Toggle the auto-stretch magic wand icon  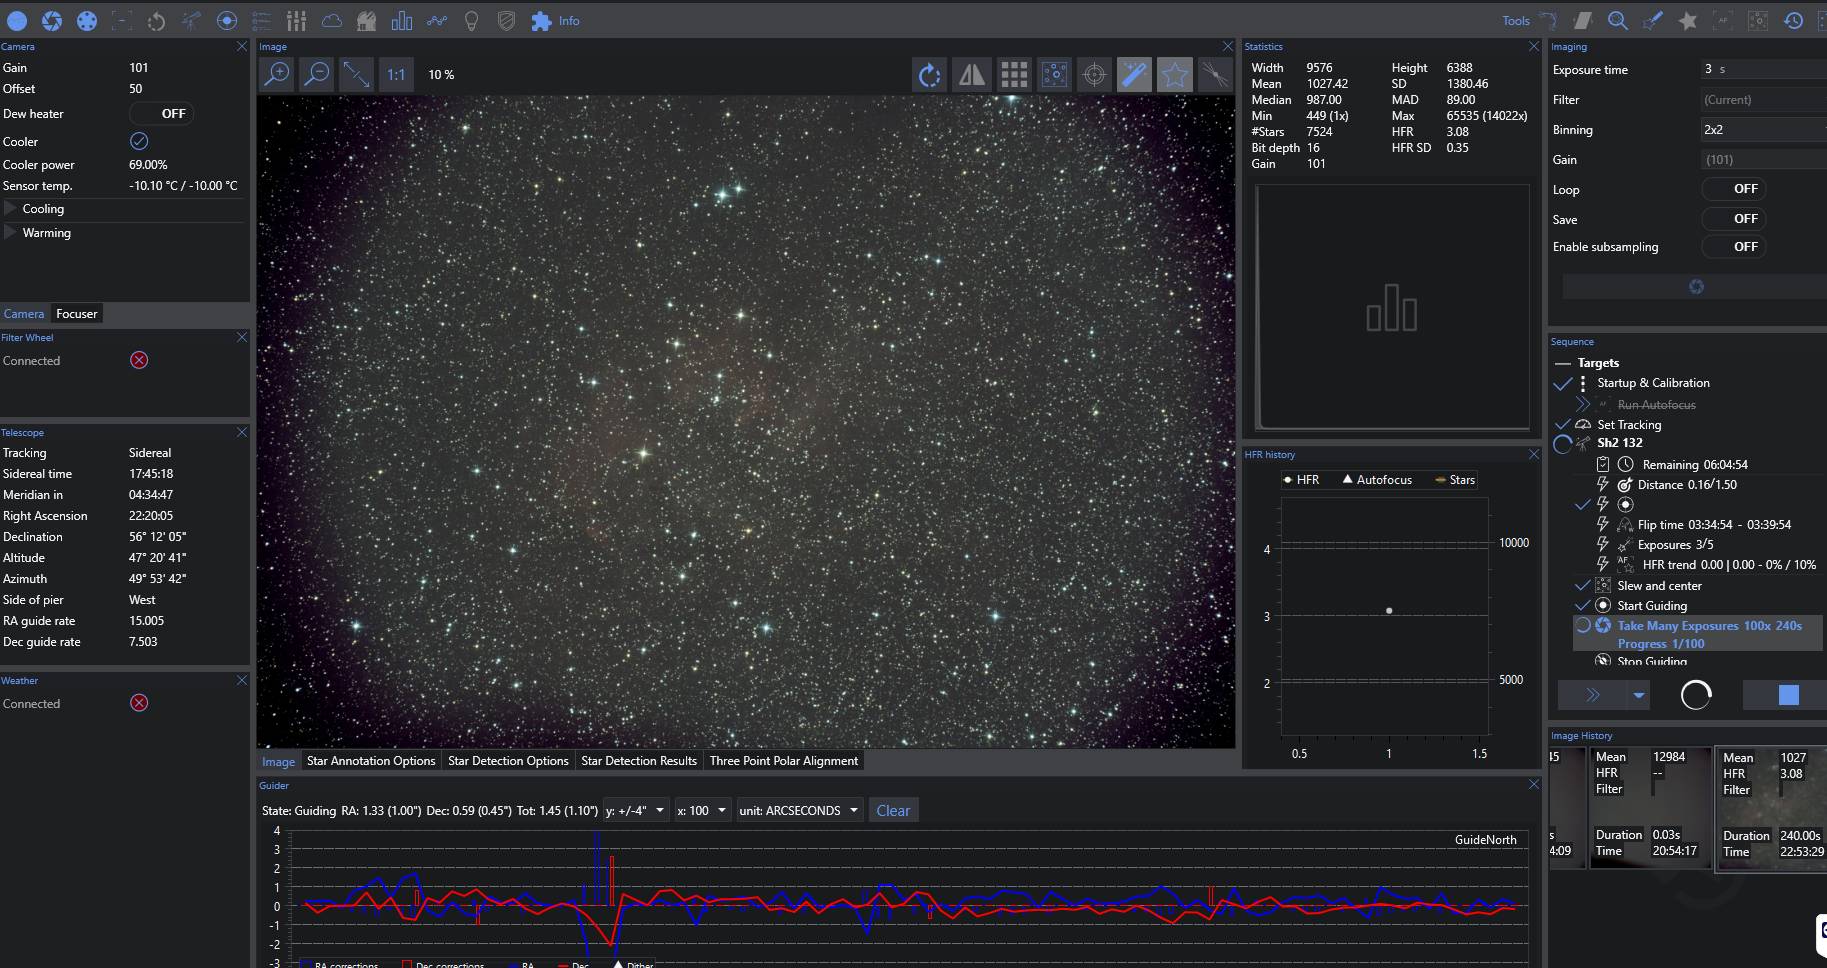[x=1134, y=75]
